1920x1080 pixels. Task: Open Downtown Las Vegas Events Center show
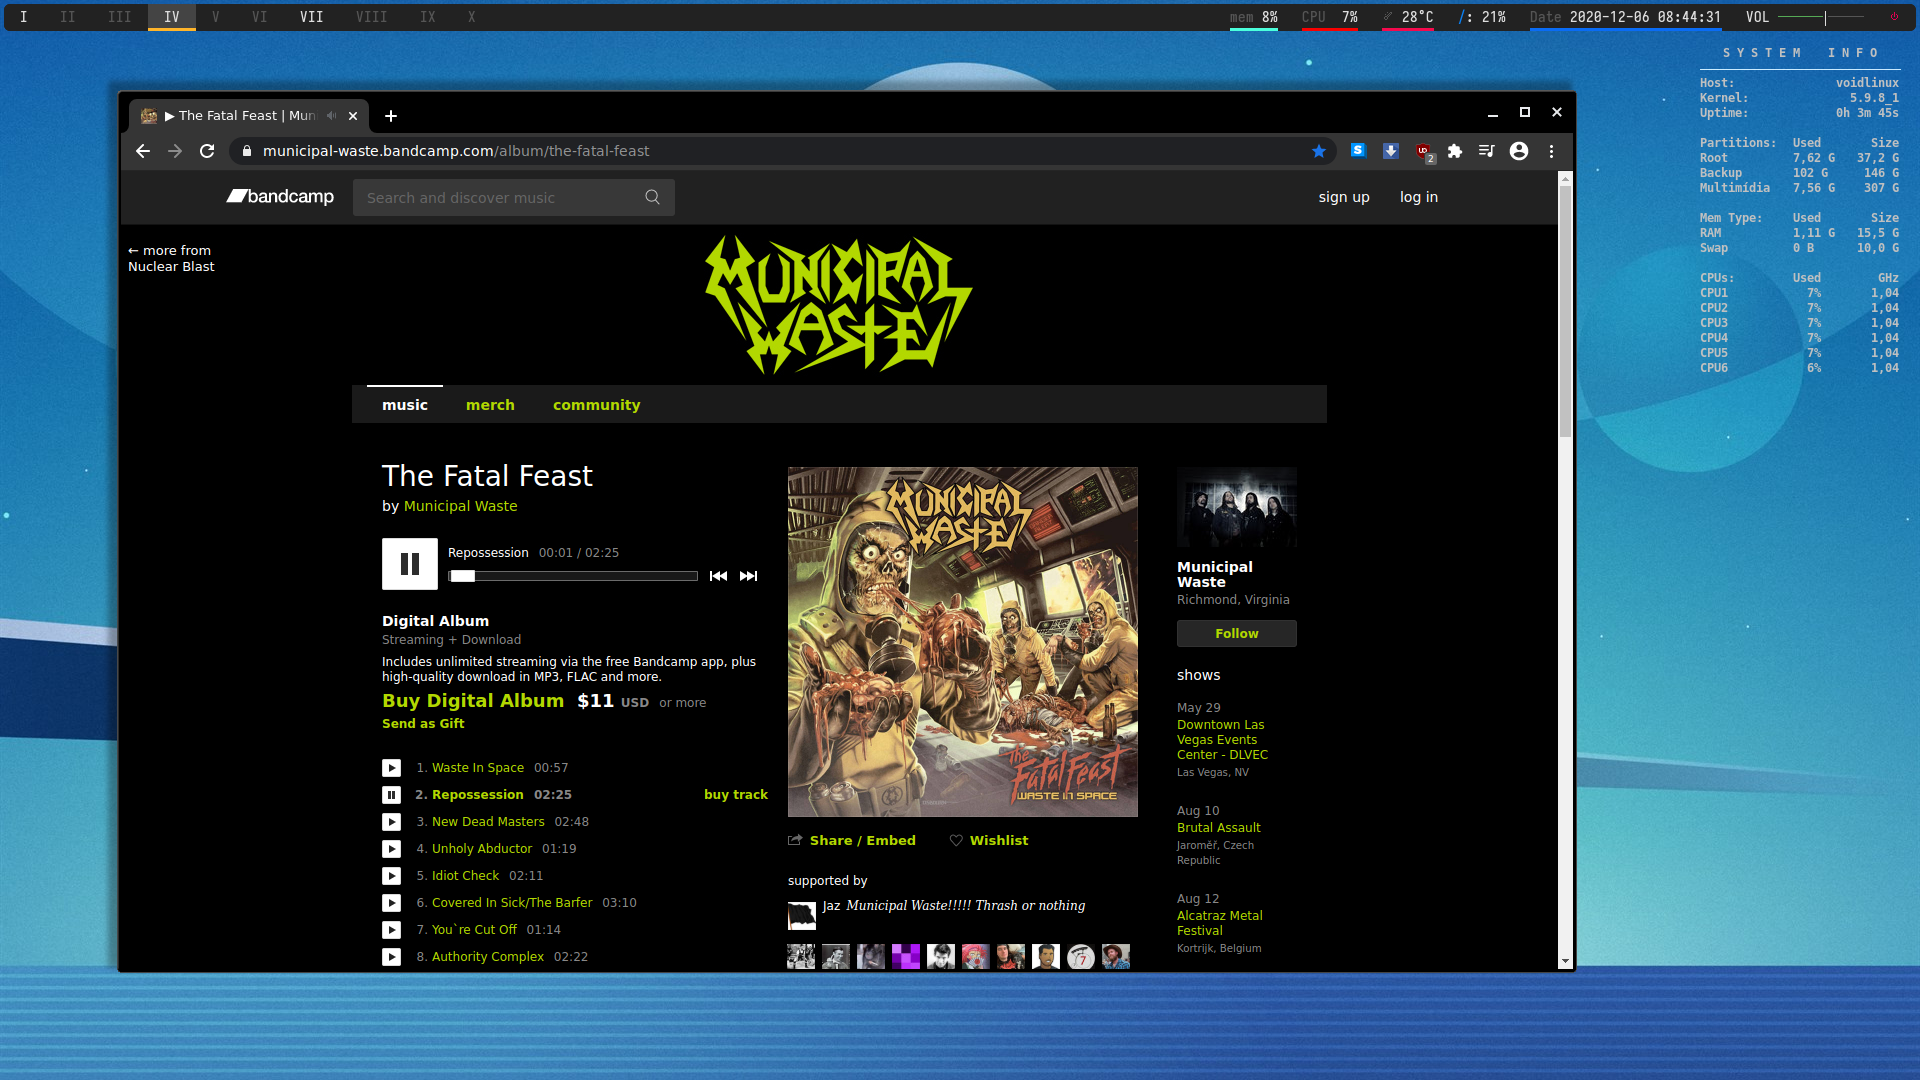[x=1222, y=740]
